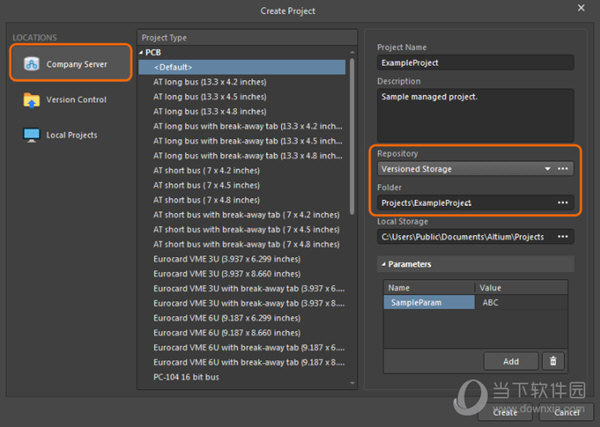Click the Project Type list header
600x427 pixels.
[x=247, y=37]
